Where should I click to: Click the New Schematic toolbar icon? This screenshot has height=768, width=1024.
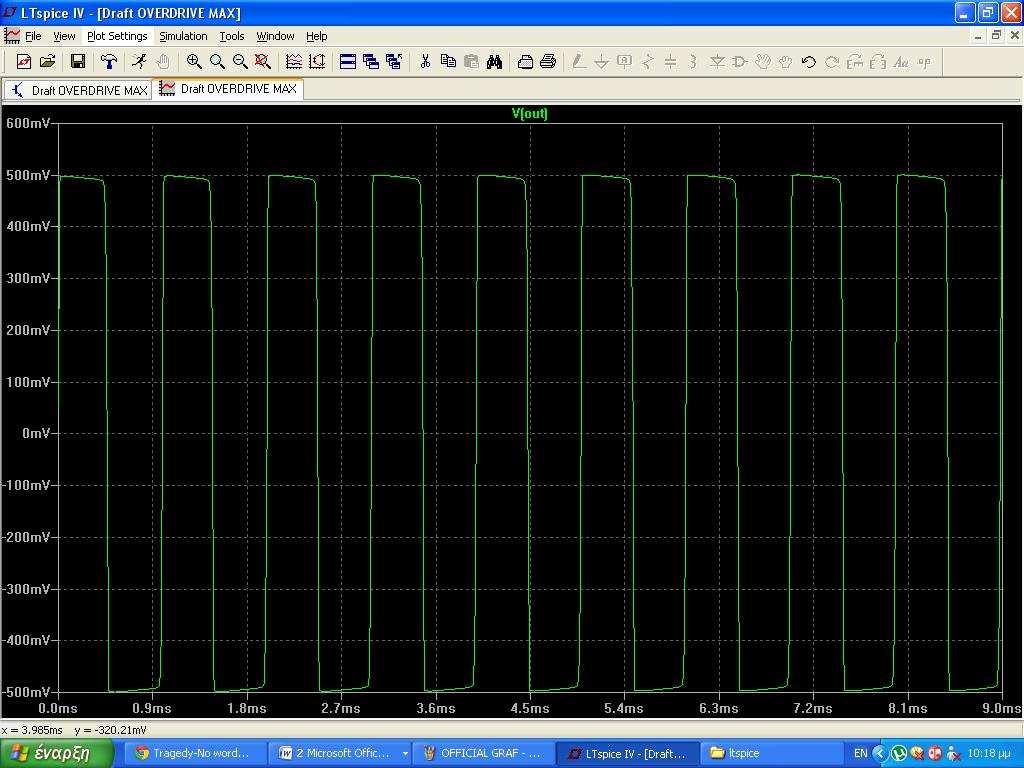tap(24, 61)
